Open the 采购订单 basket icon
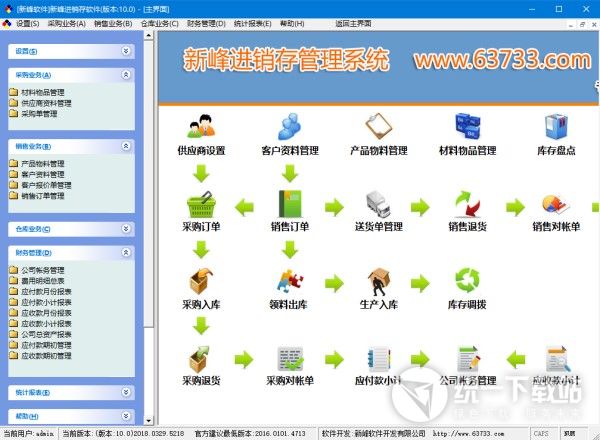The width and height of the screenshot is (600, 440). pos(201,204)
